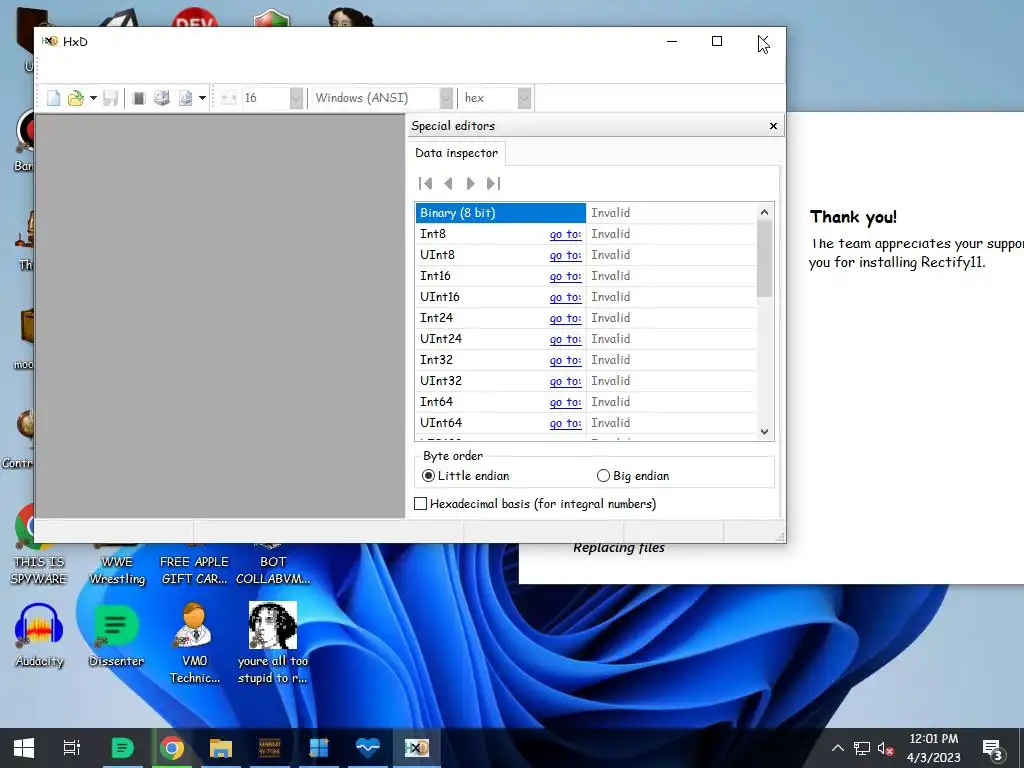Click the greyed Save floppy disk icon
This screenshot has width=1024, height=768.
[x=110, y=99]
